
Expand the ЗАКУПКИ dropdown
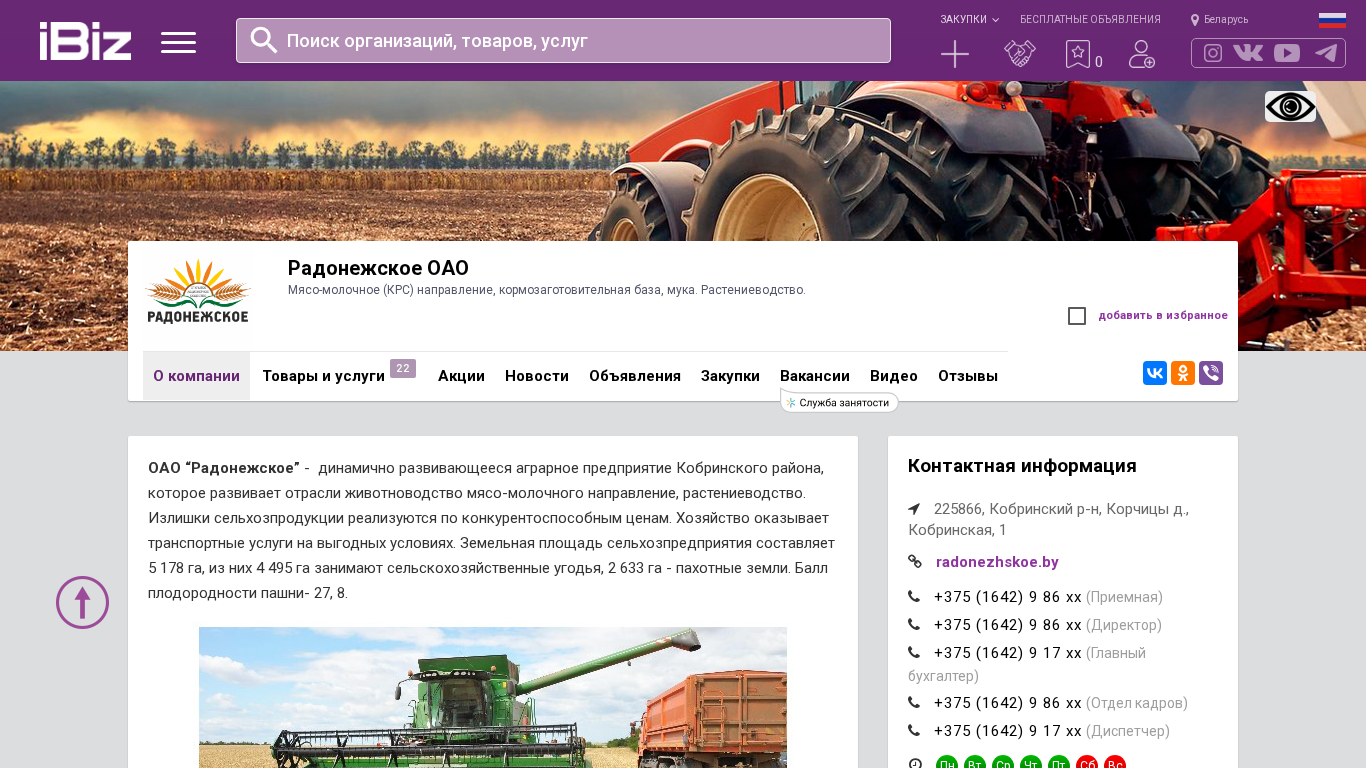click(x=969, y=20)
